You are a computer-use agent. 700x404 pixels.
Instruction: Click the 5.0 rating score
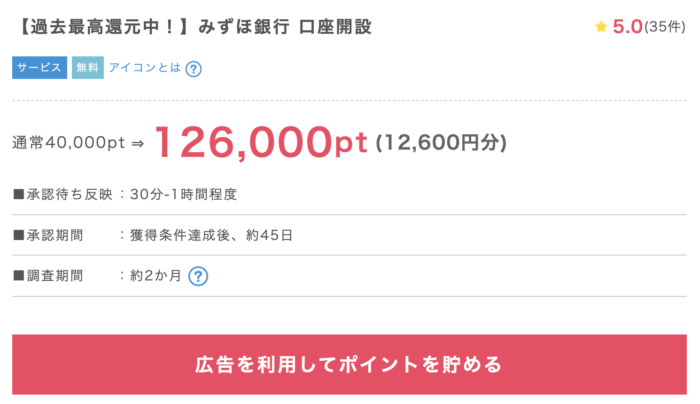pos(626,27)
